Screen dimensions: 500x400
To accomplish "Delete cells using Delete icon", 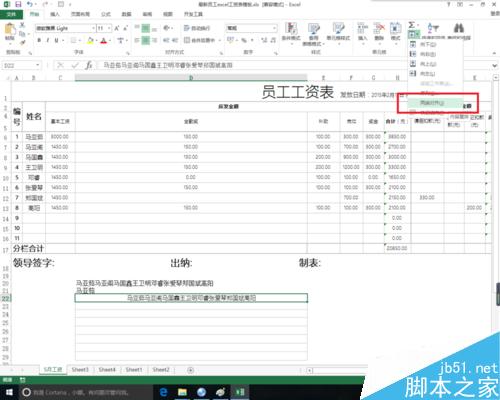I will 379,33.
